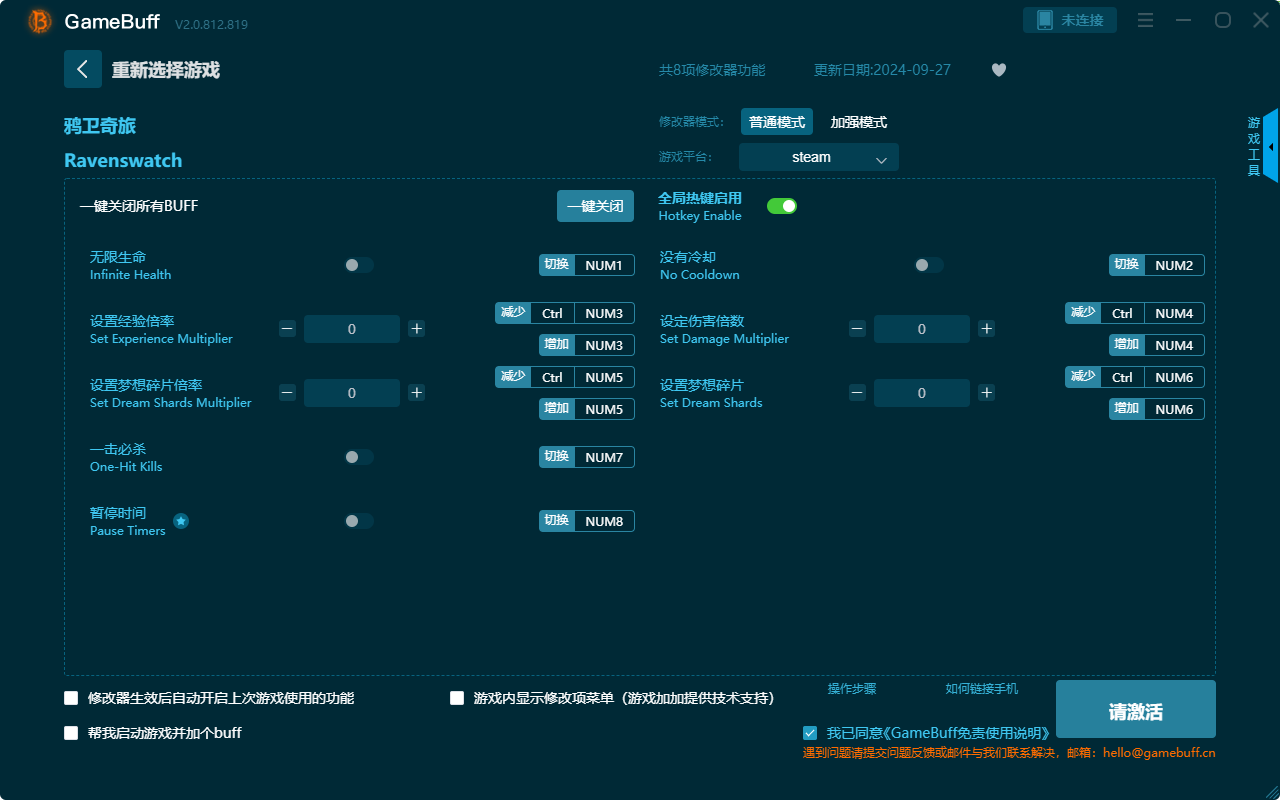
Task: Collapse the 游戏工具 side panel
Action: click(1269, 145)
